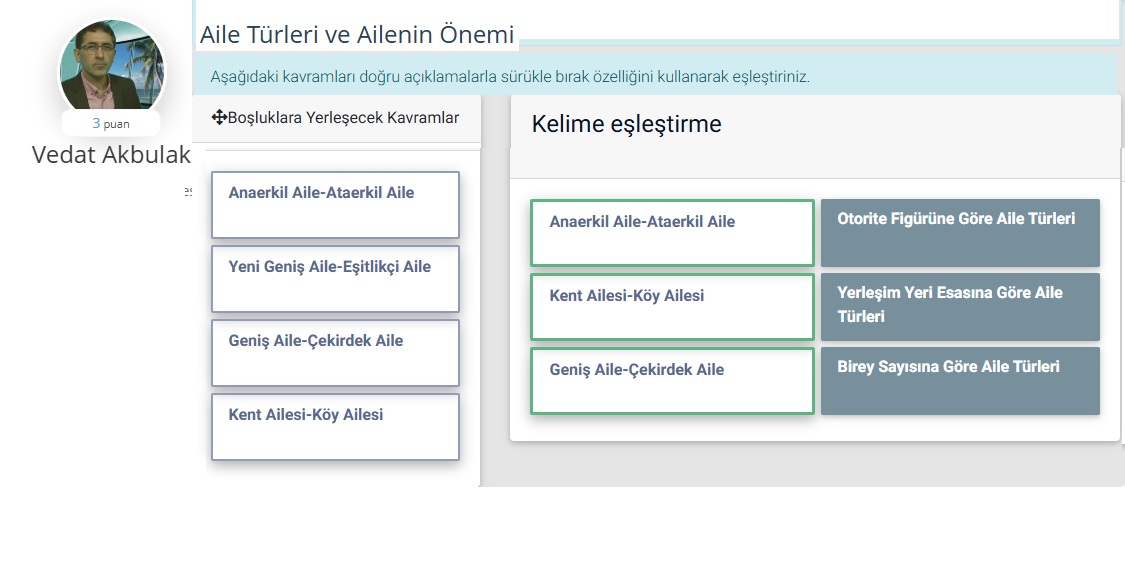Select the Birey Sayısına Göre Aile Türleri box
1125x563 pixels.
point(960,380)
